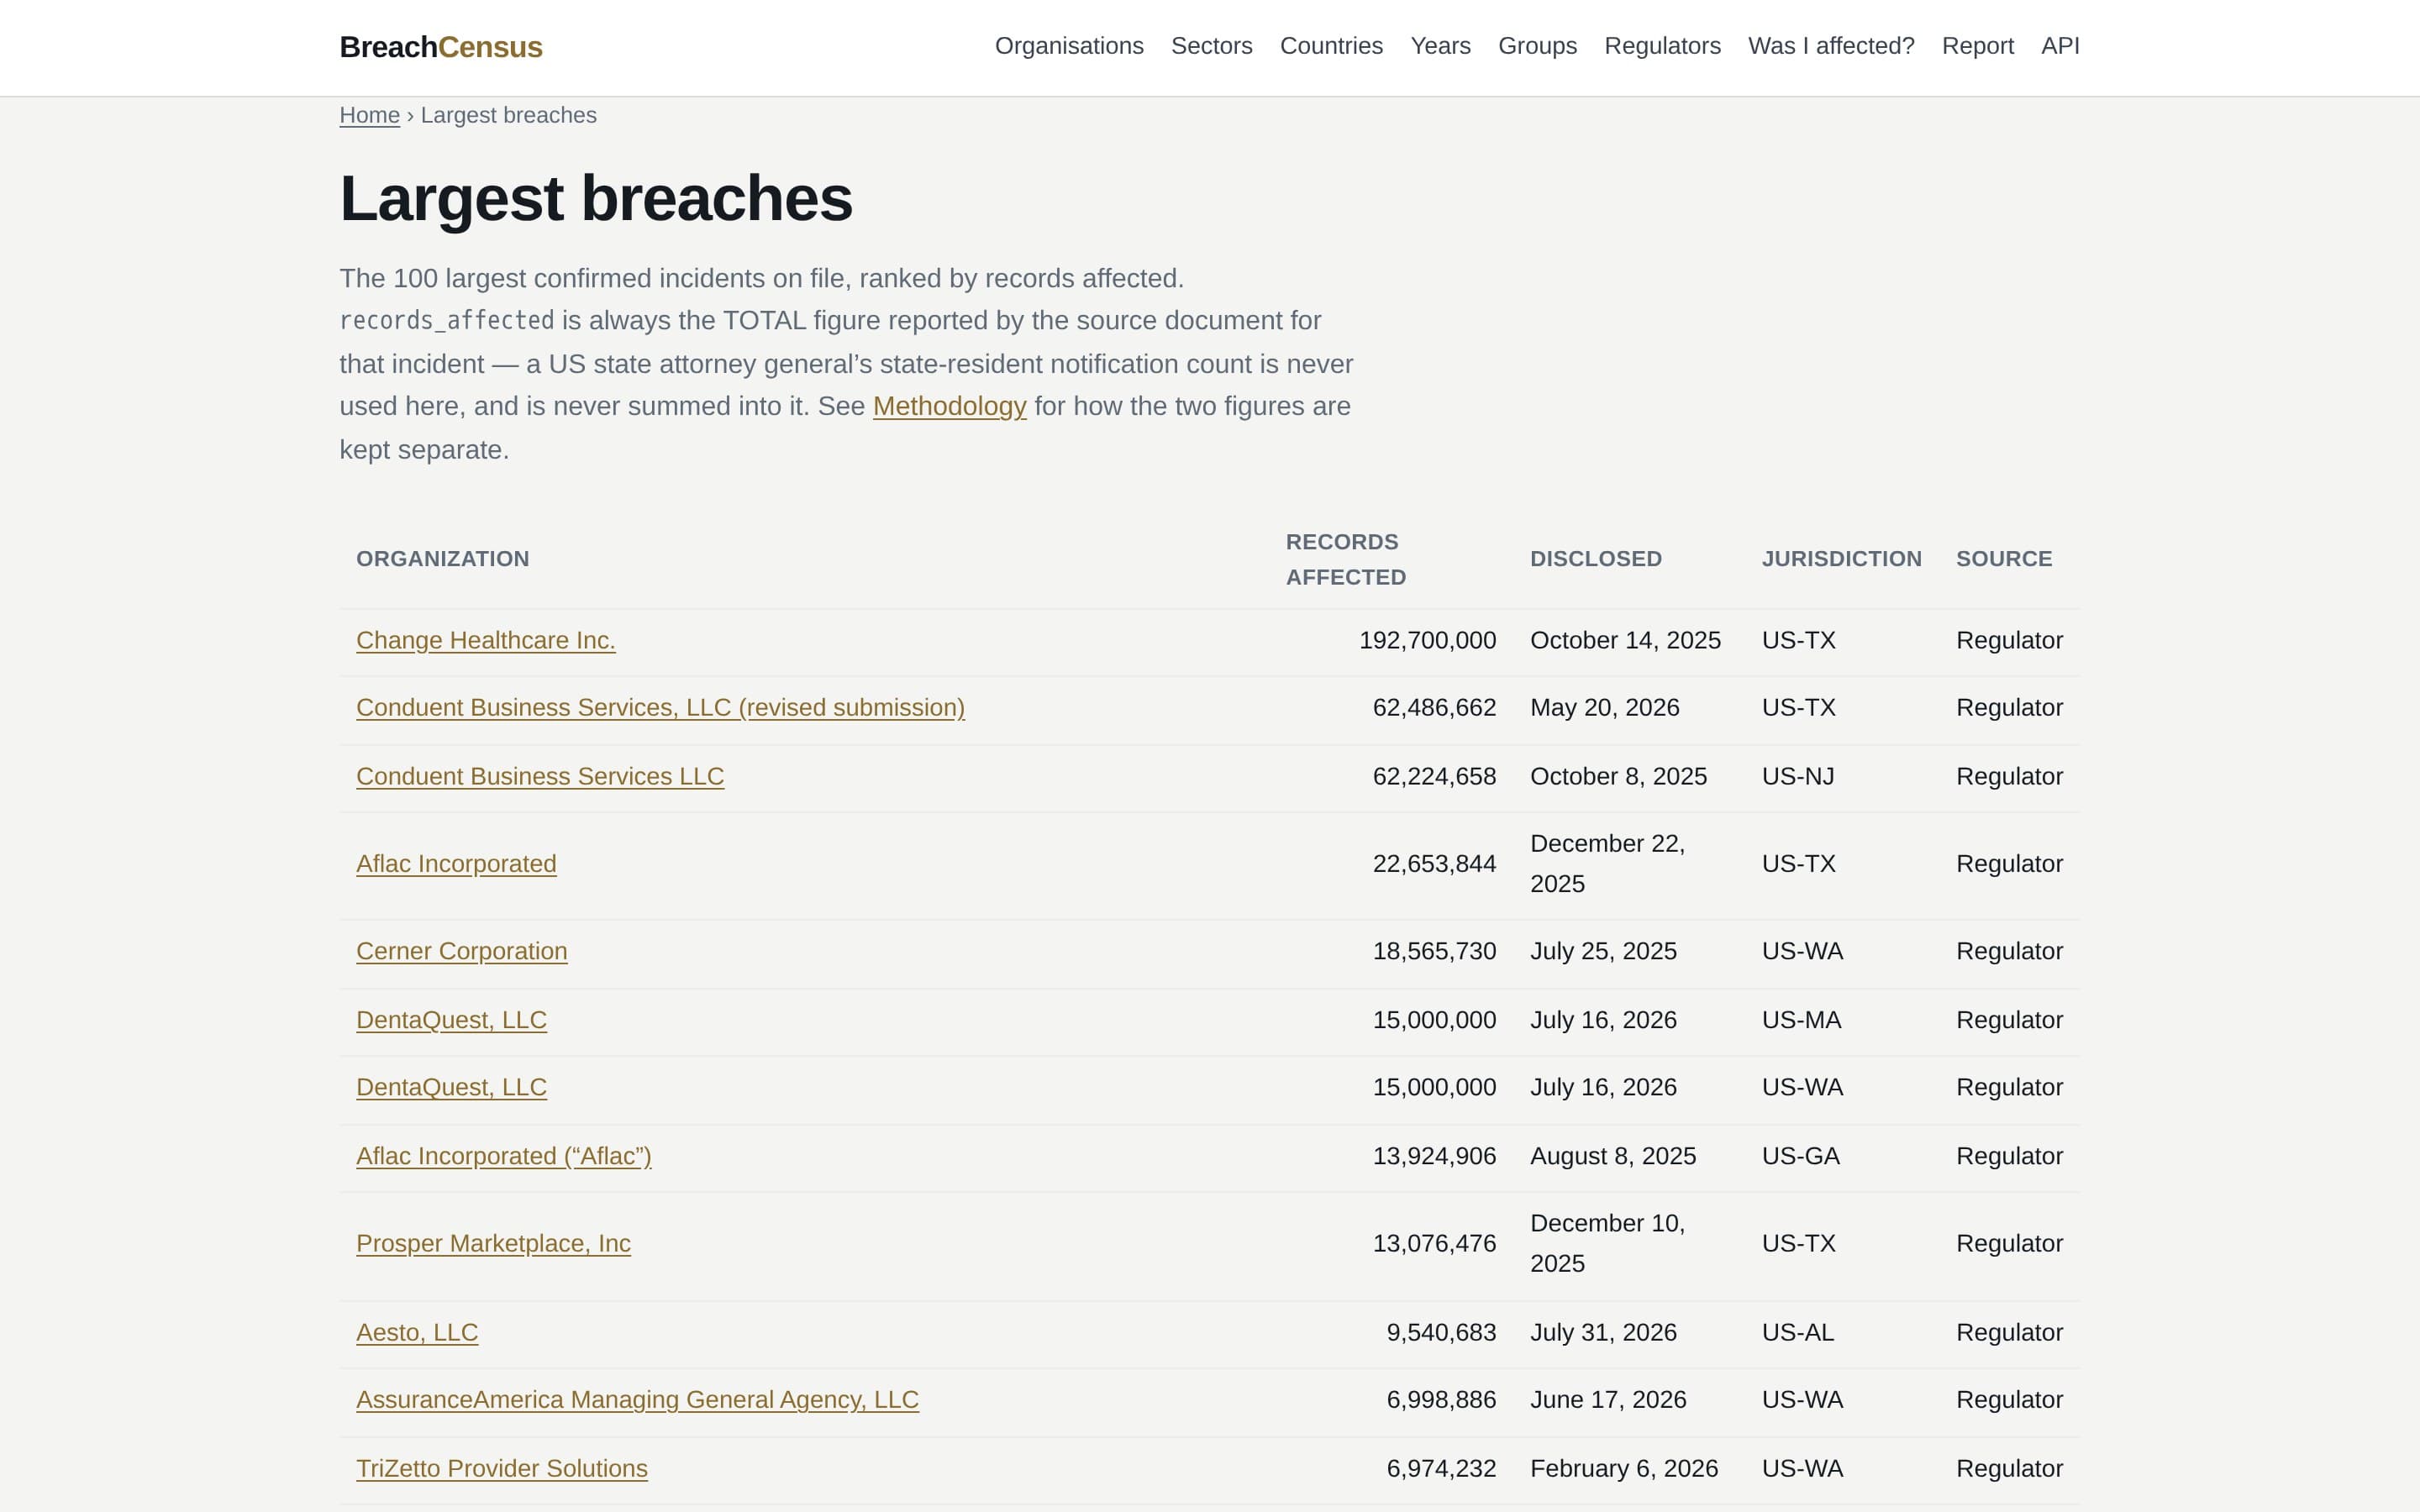The height and width of the screenshot is (1512, 2420).
Task: Click the 'Largest breaches' breadcrumb text
Action: pyautogui.click(x=508, y=115)
